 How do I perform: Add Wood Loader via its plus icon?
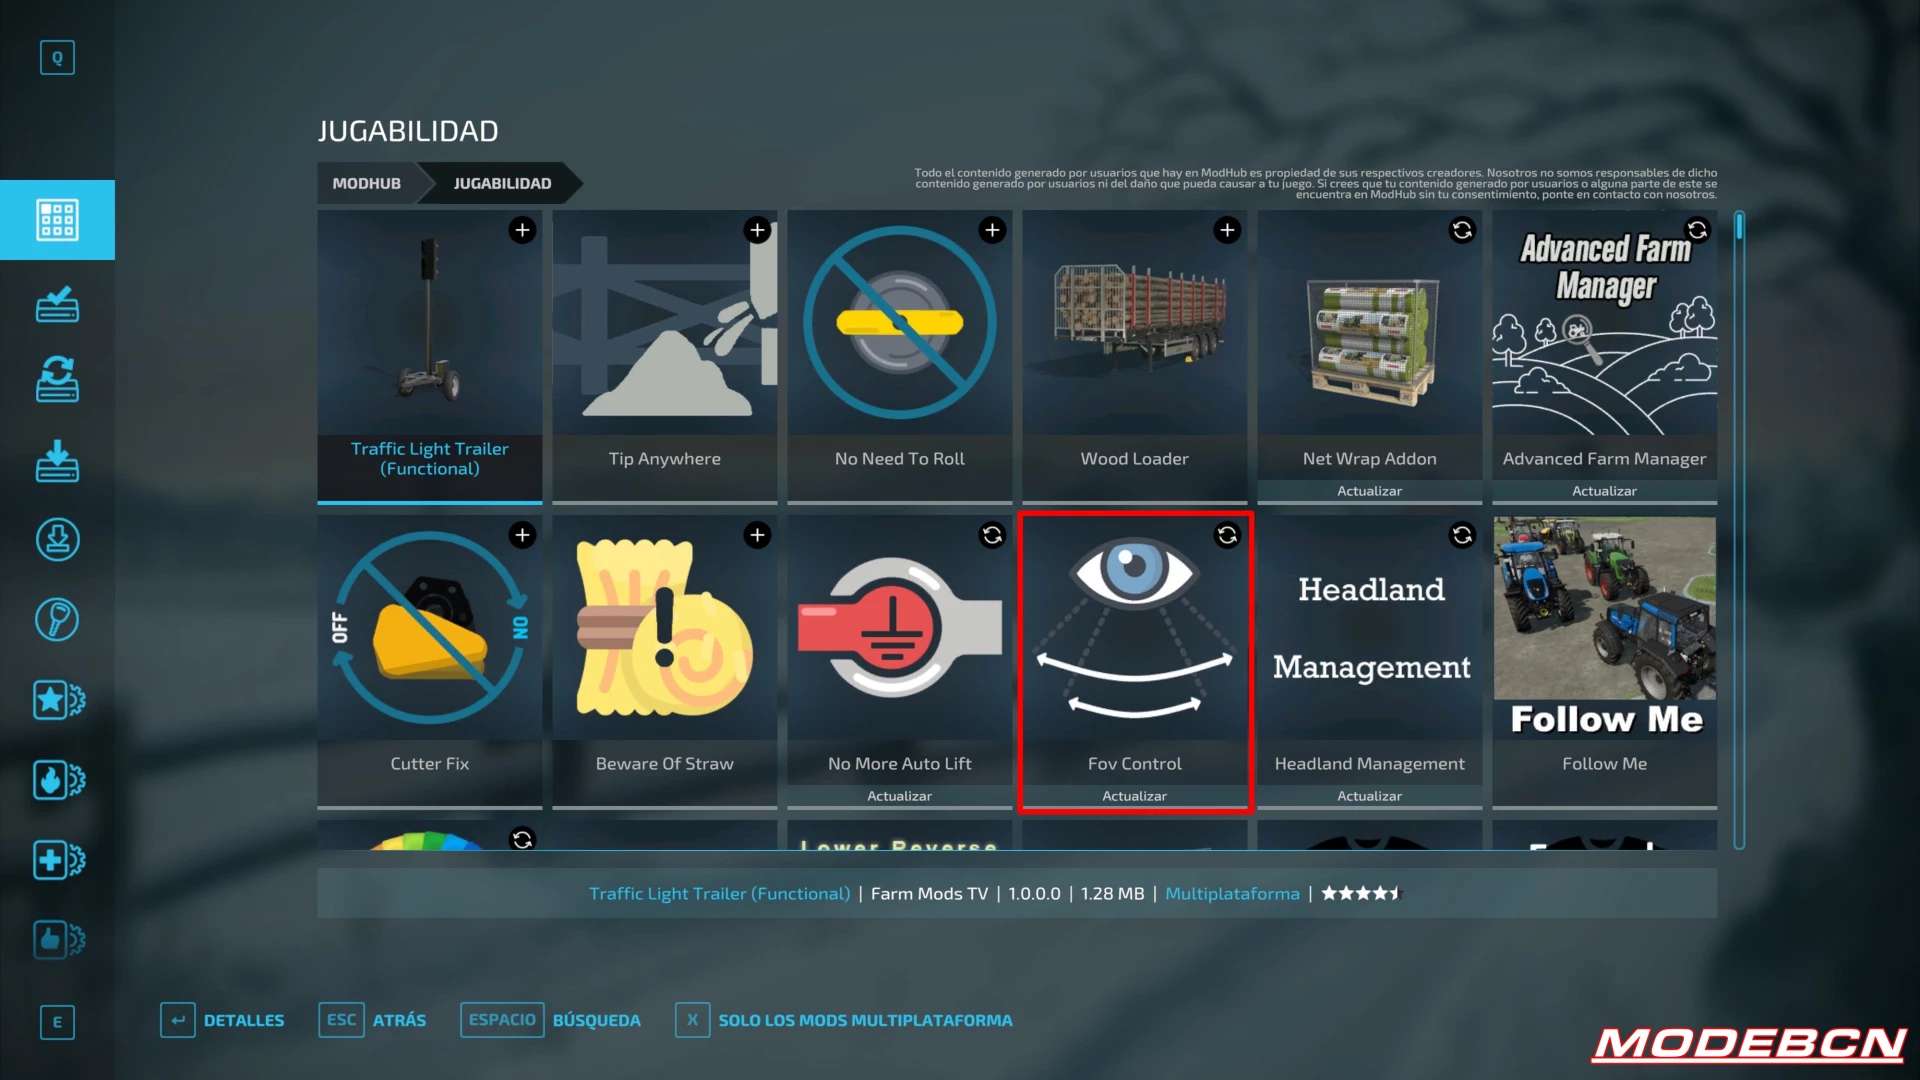tap(1227, 230)
